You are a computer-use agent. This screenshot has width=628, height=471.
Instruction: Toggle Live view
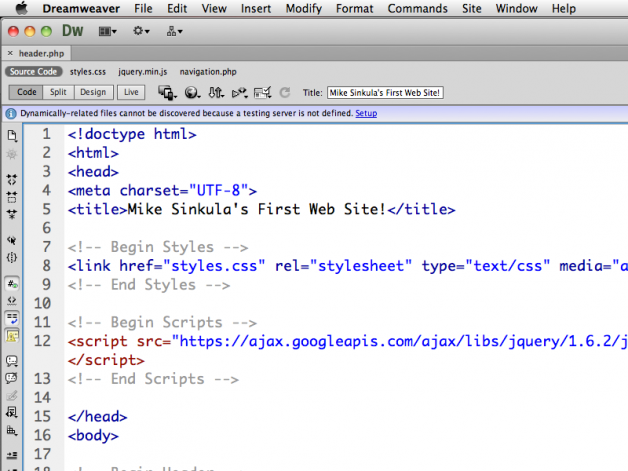tap(131, 92)
